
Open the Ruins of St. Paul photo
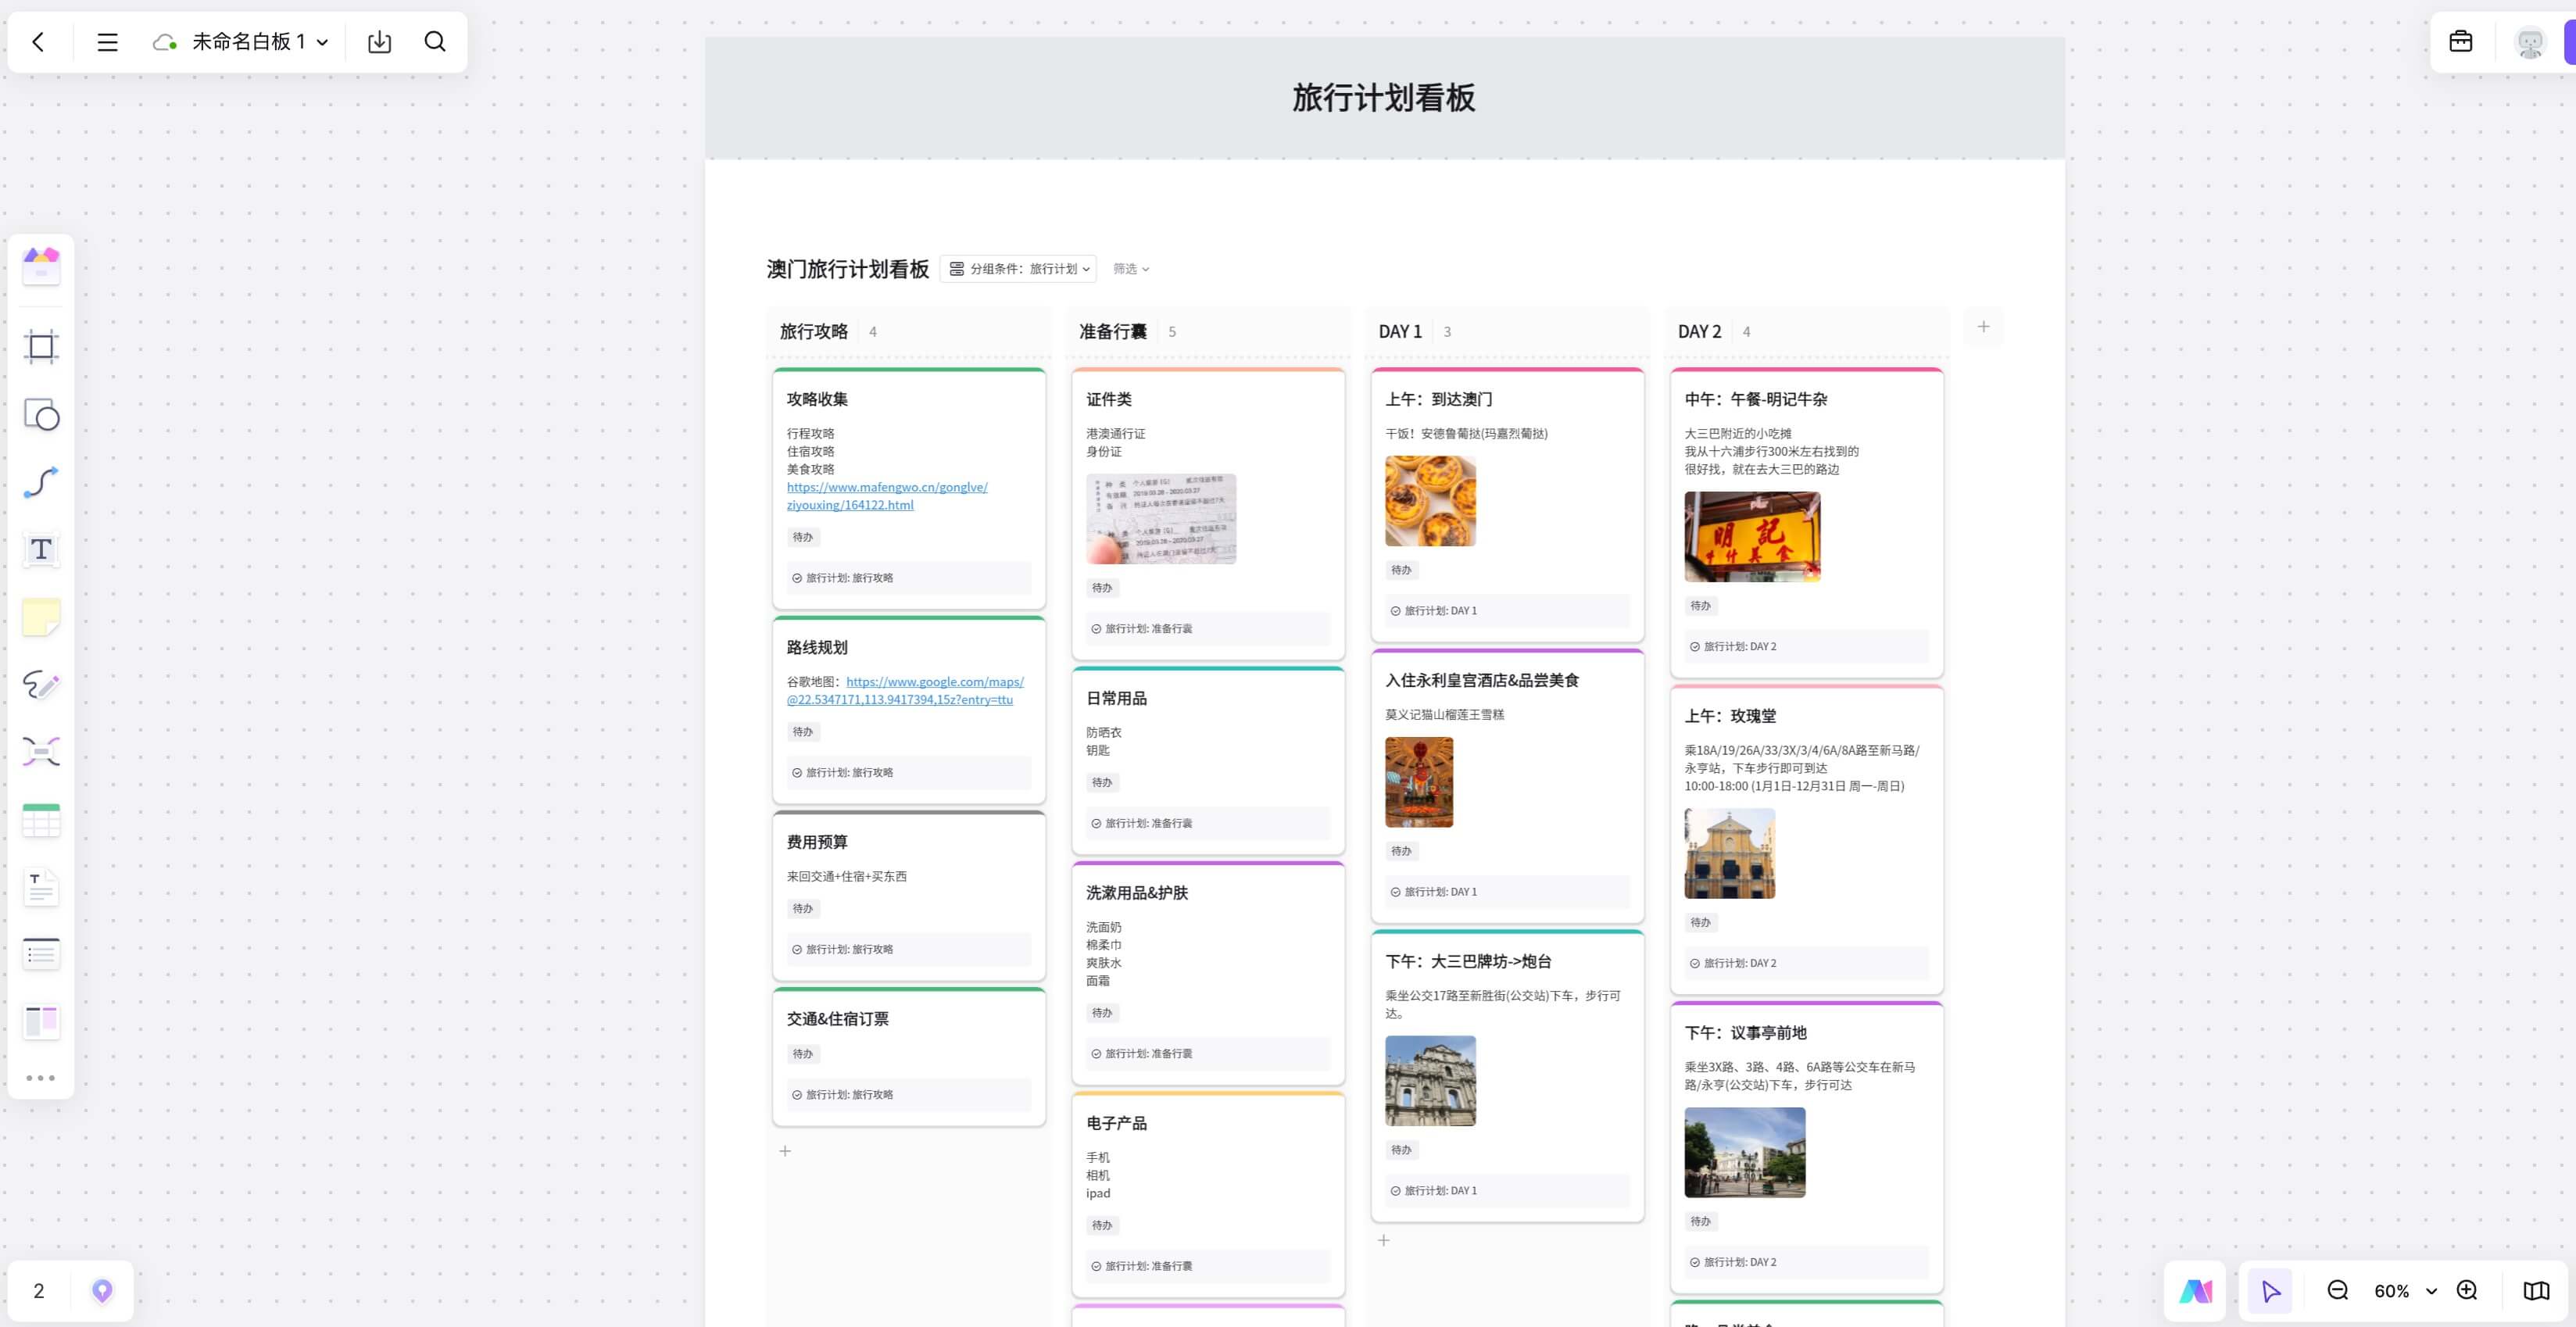(1430, 1081)
